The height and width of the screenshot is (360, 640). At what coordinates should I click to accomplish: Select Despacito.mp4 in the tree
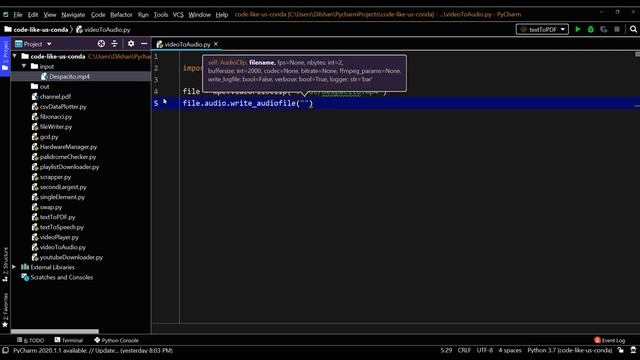tap(69, 76)
